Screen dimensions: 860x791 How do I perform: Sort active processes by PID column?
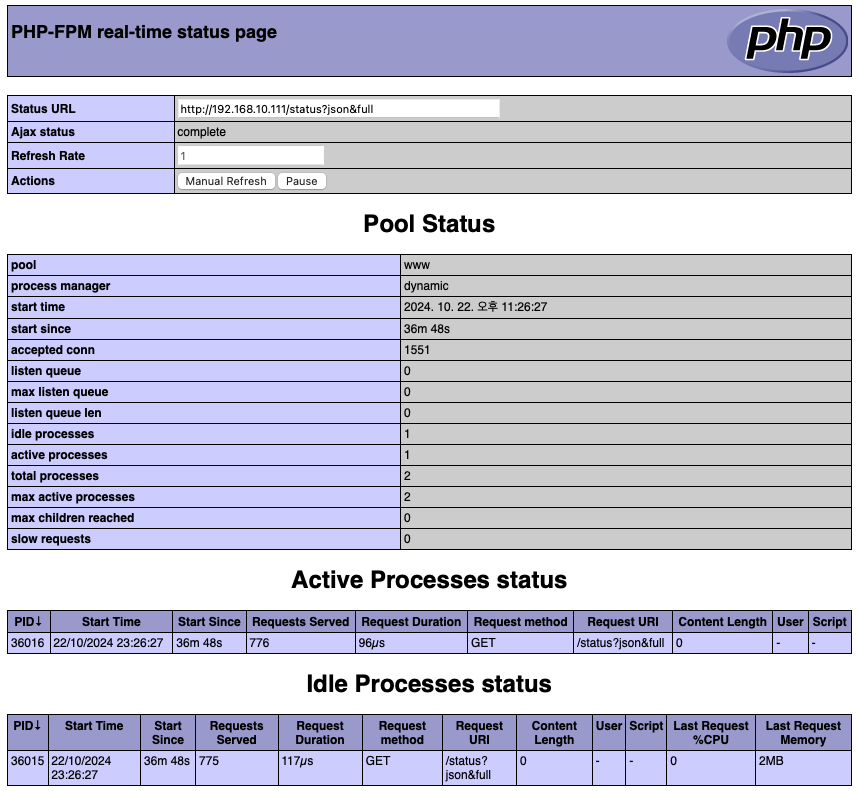pyautogui.click(x=29, y=622)
